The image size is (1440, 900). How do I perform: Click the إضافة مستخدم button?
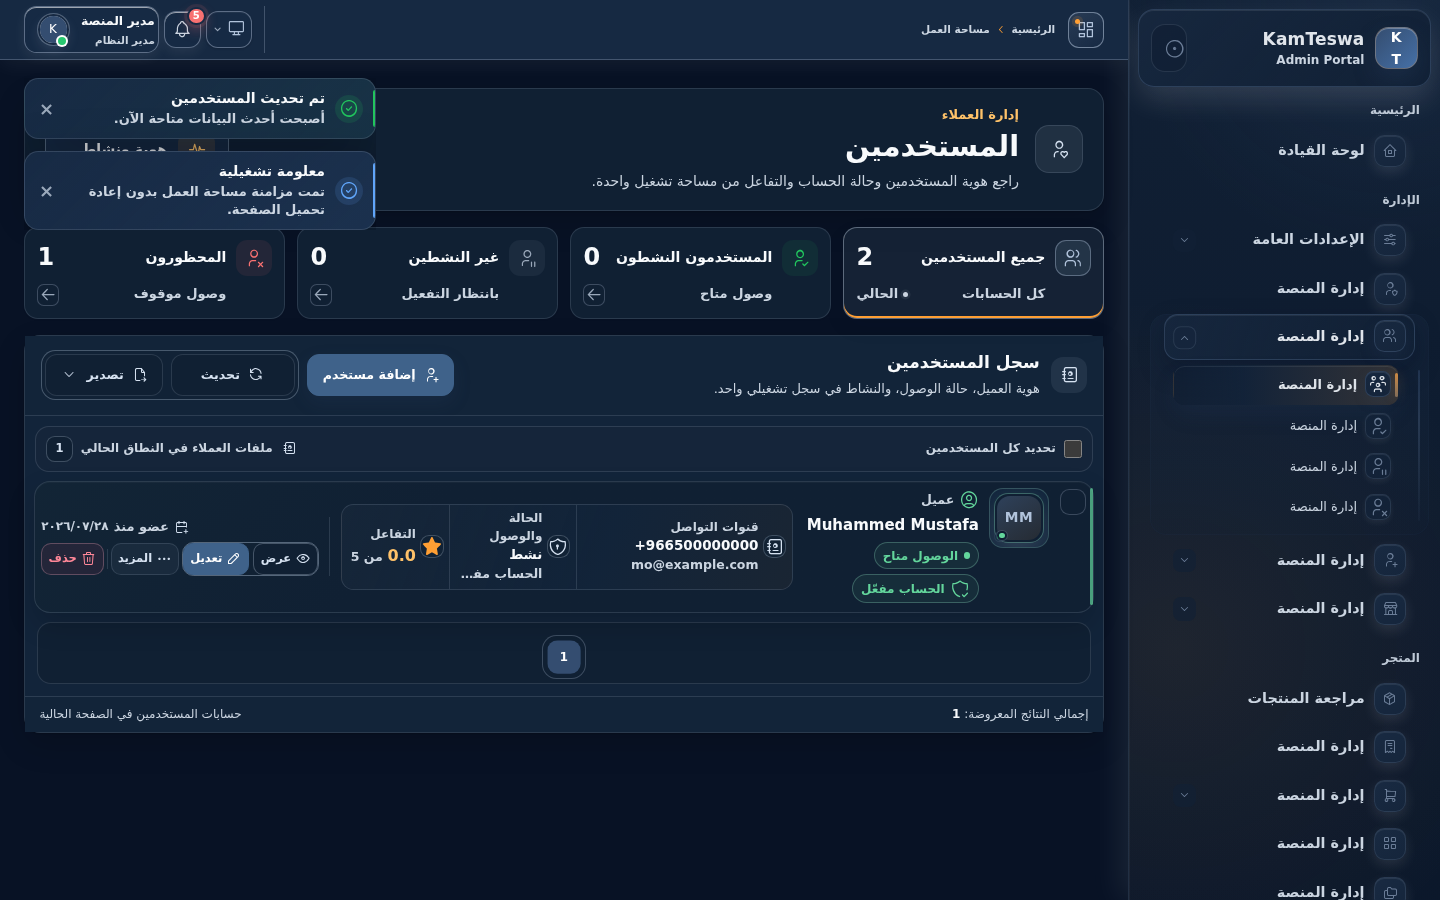tap(380, 375)
